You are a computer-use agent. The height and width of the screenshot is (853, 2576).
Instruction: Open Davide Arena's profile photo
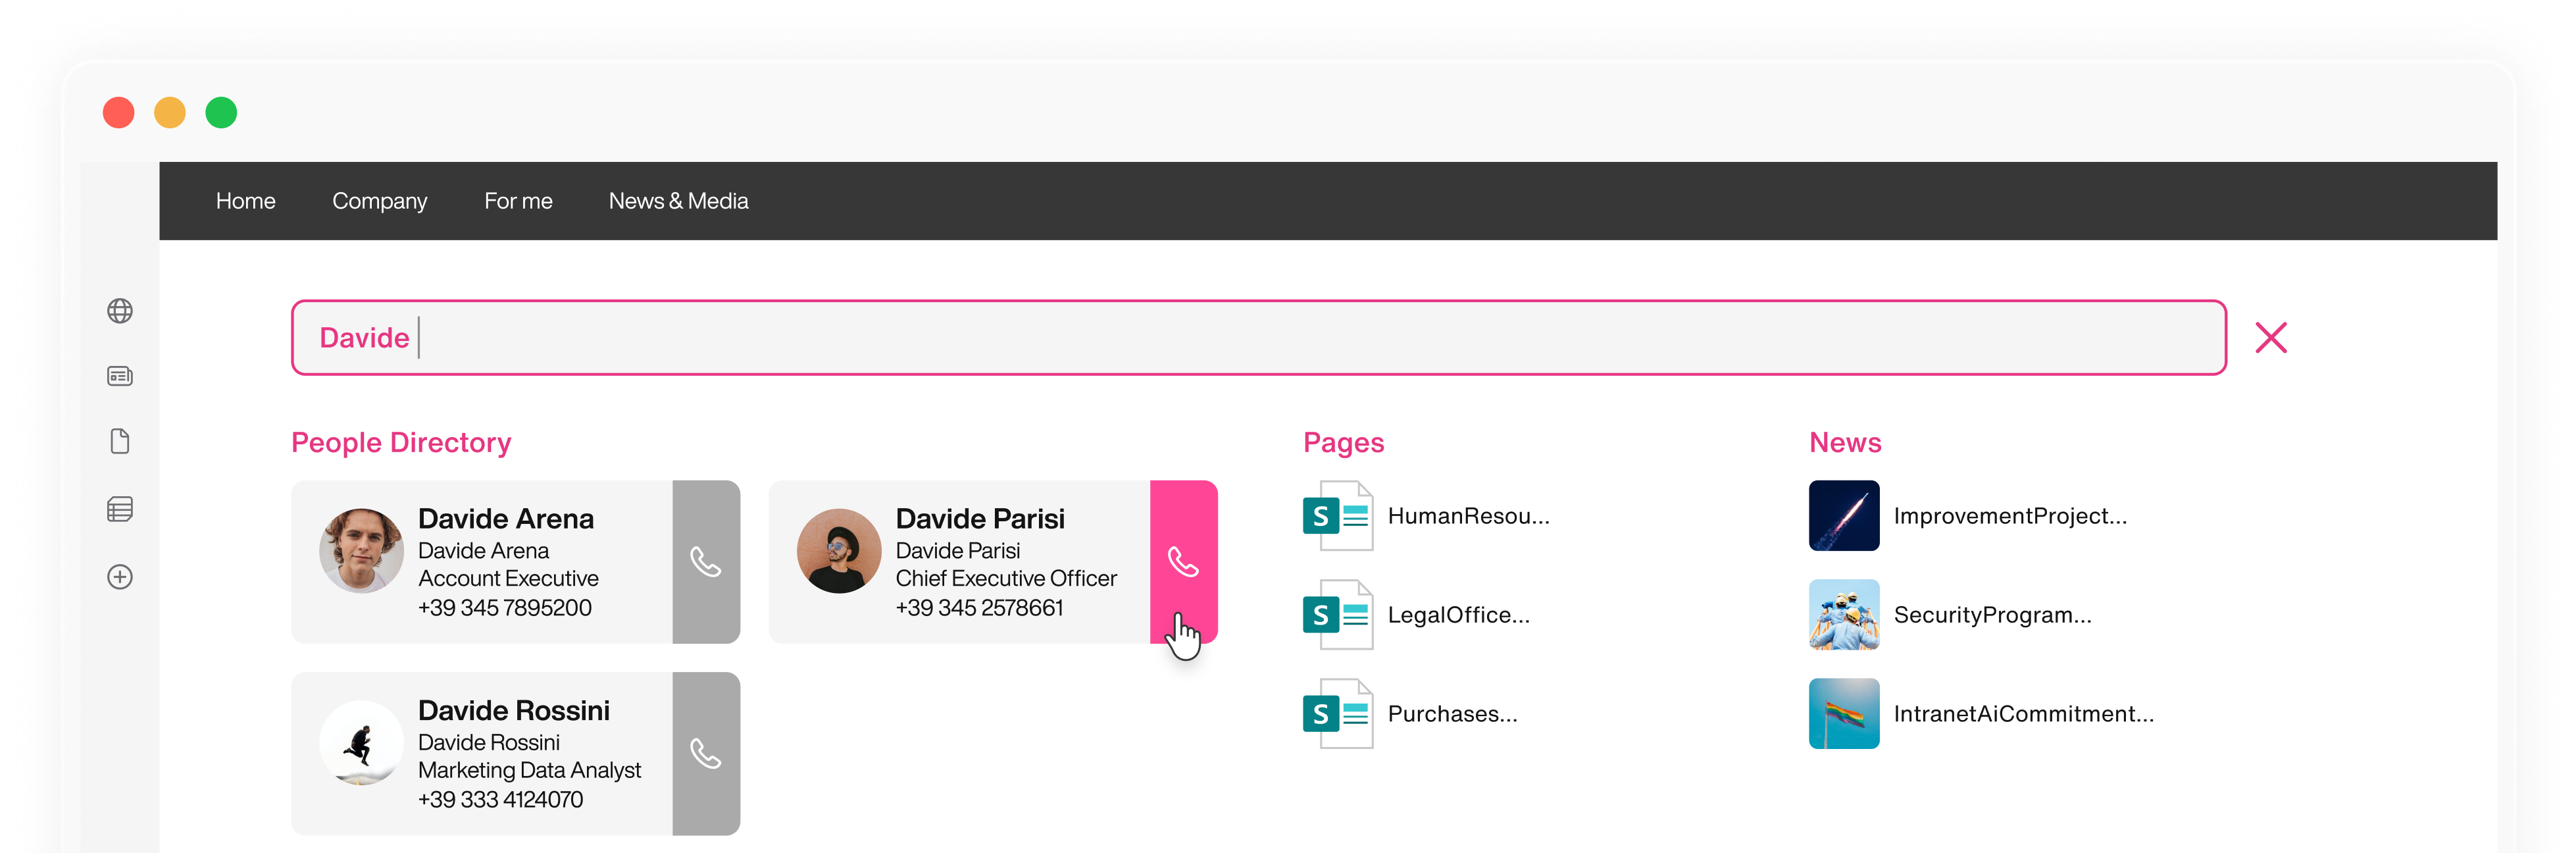coord(361,551)
